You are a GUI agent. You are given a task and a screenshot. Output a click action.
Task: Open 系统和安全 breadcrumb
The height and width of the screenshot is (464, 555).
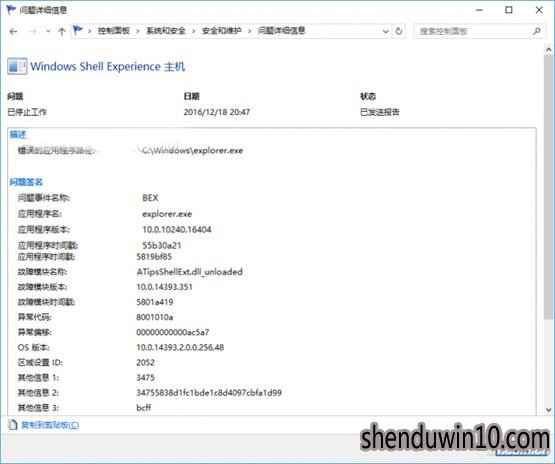click(x=166, y=31)
